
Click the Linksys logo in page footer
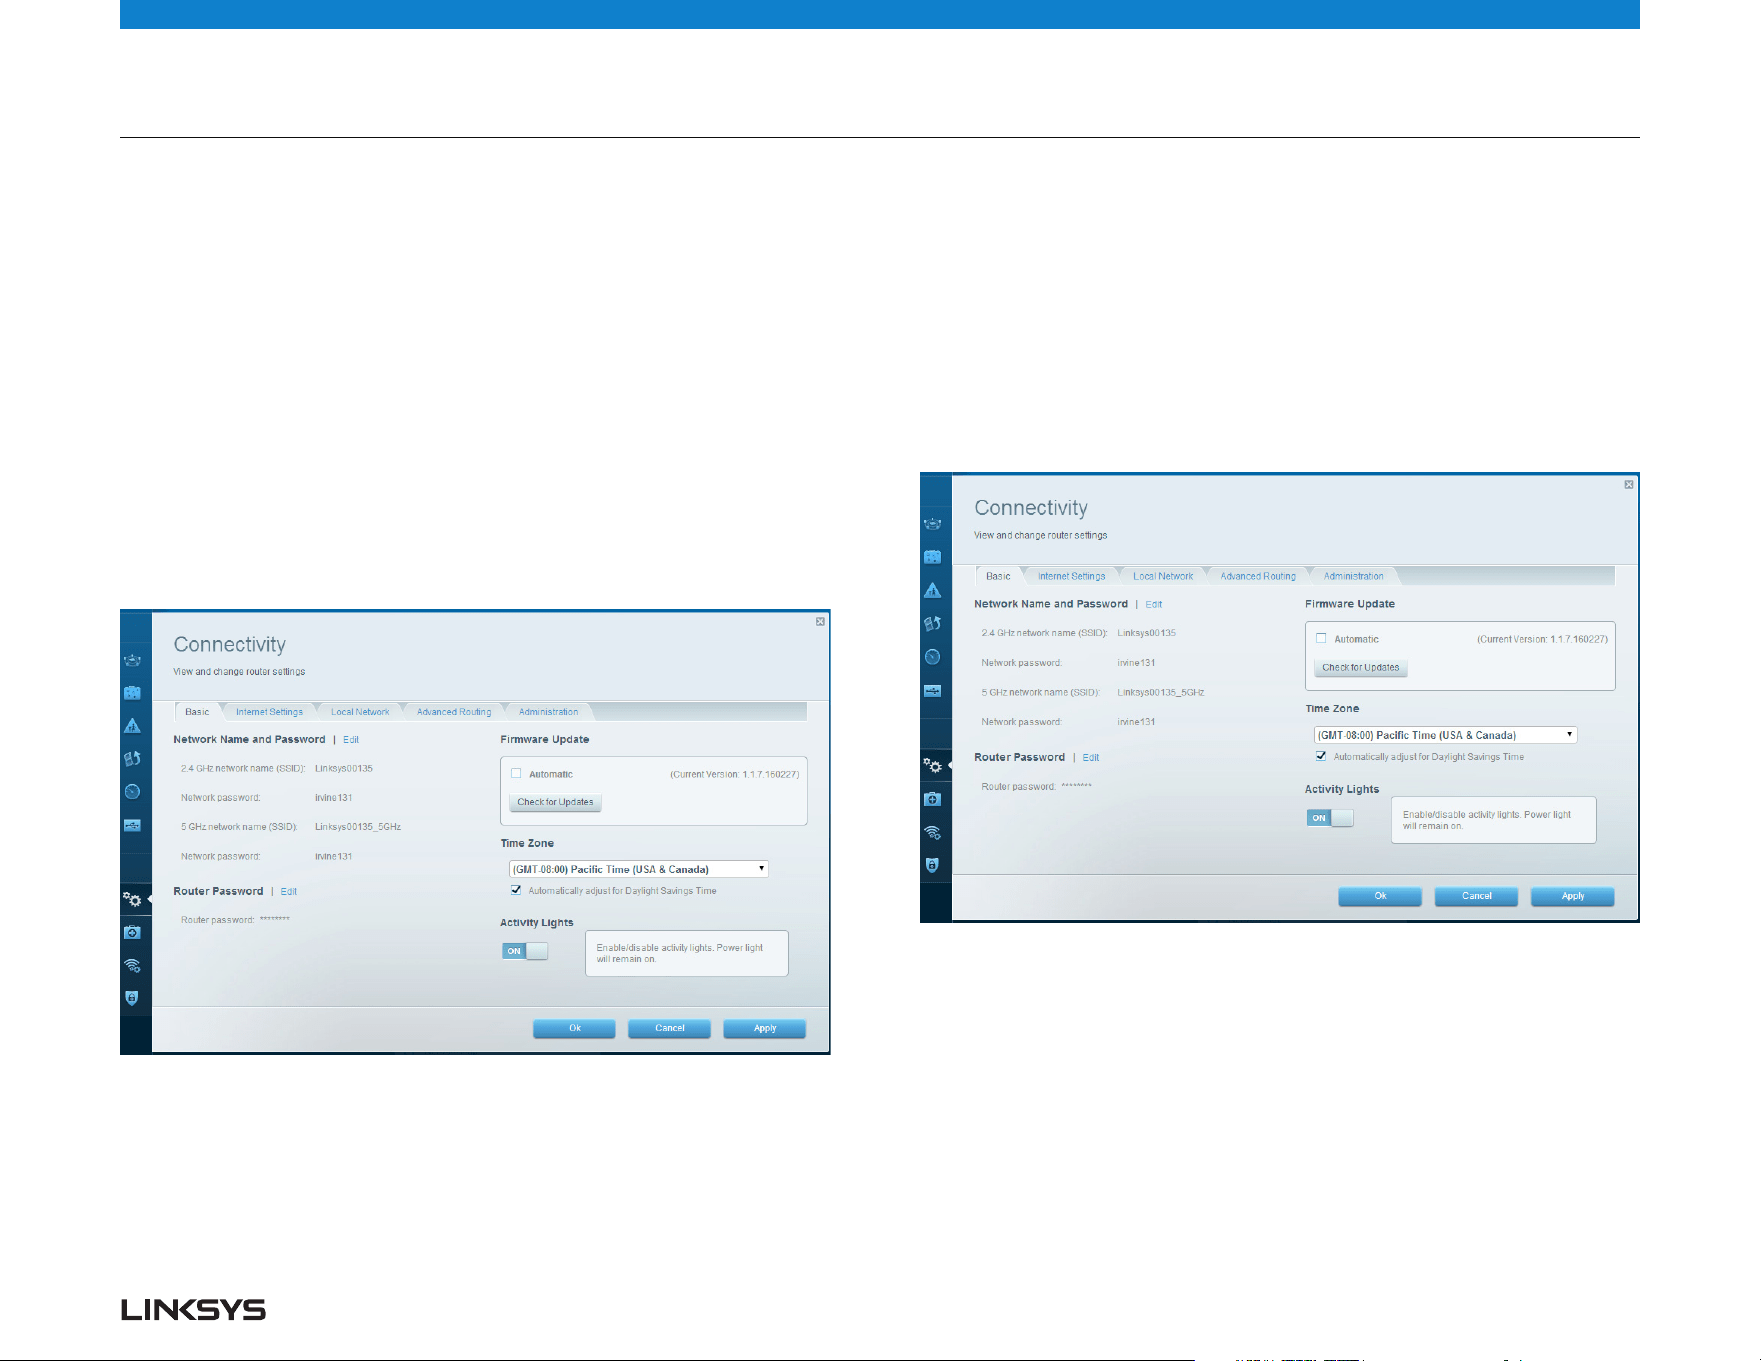193,1310
